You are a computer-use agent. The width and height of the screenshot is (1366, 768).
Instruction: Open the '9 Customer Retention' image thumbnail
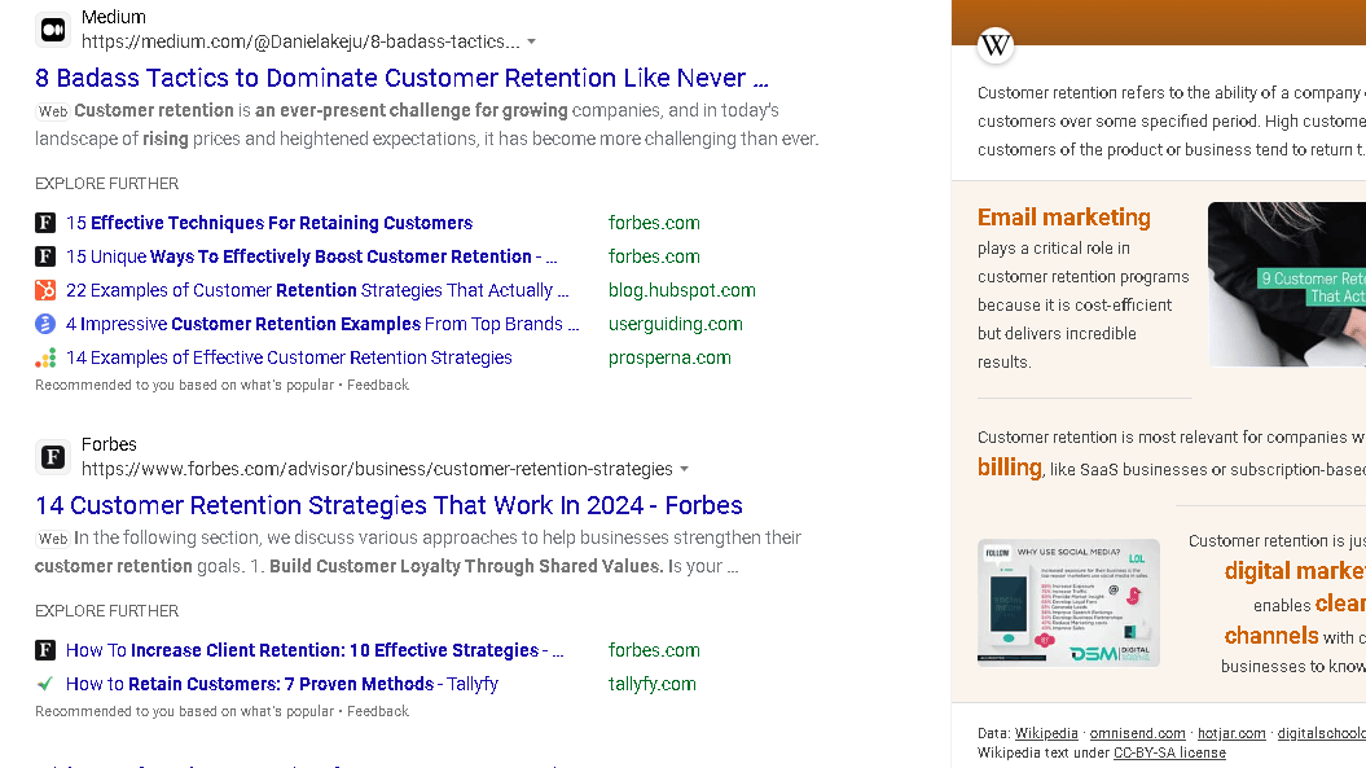pyautogui.click(x=1286, y=284)
